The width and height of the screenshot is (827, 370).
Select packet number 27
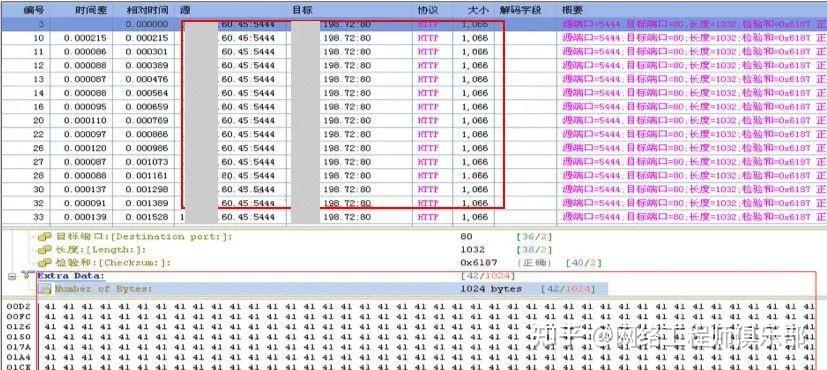(414, 162)
